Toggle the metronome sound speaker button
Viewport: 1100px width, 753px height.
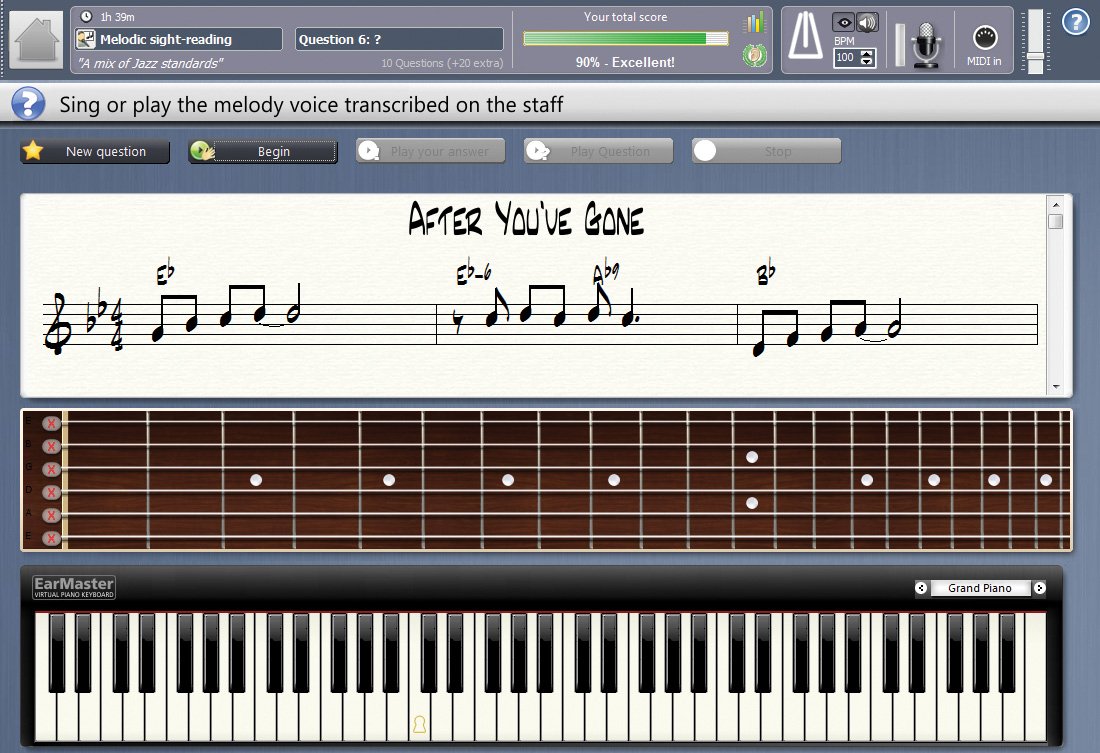pyautogui.click(x=867, y=22)
